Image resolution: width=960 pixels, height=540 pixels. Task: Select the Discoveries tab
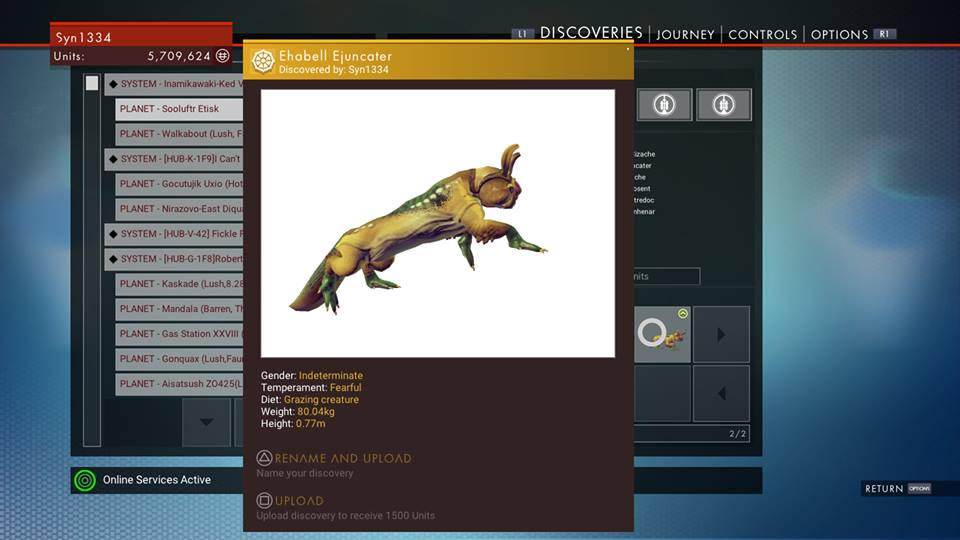[591, 32]
